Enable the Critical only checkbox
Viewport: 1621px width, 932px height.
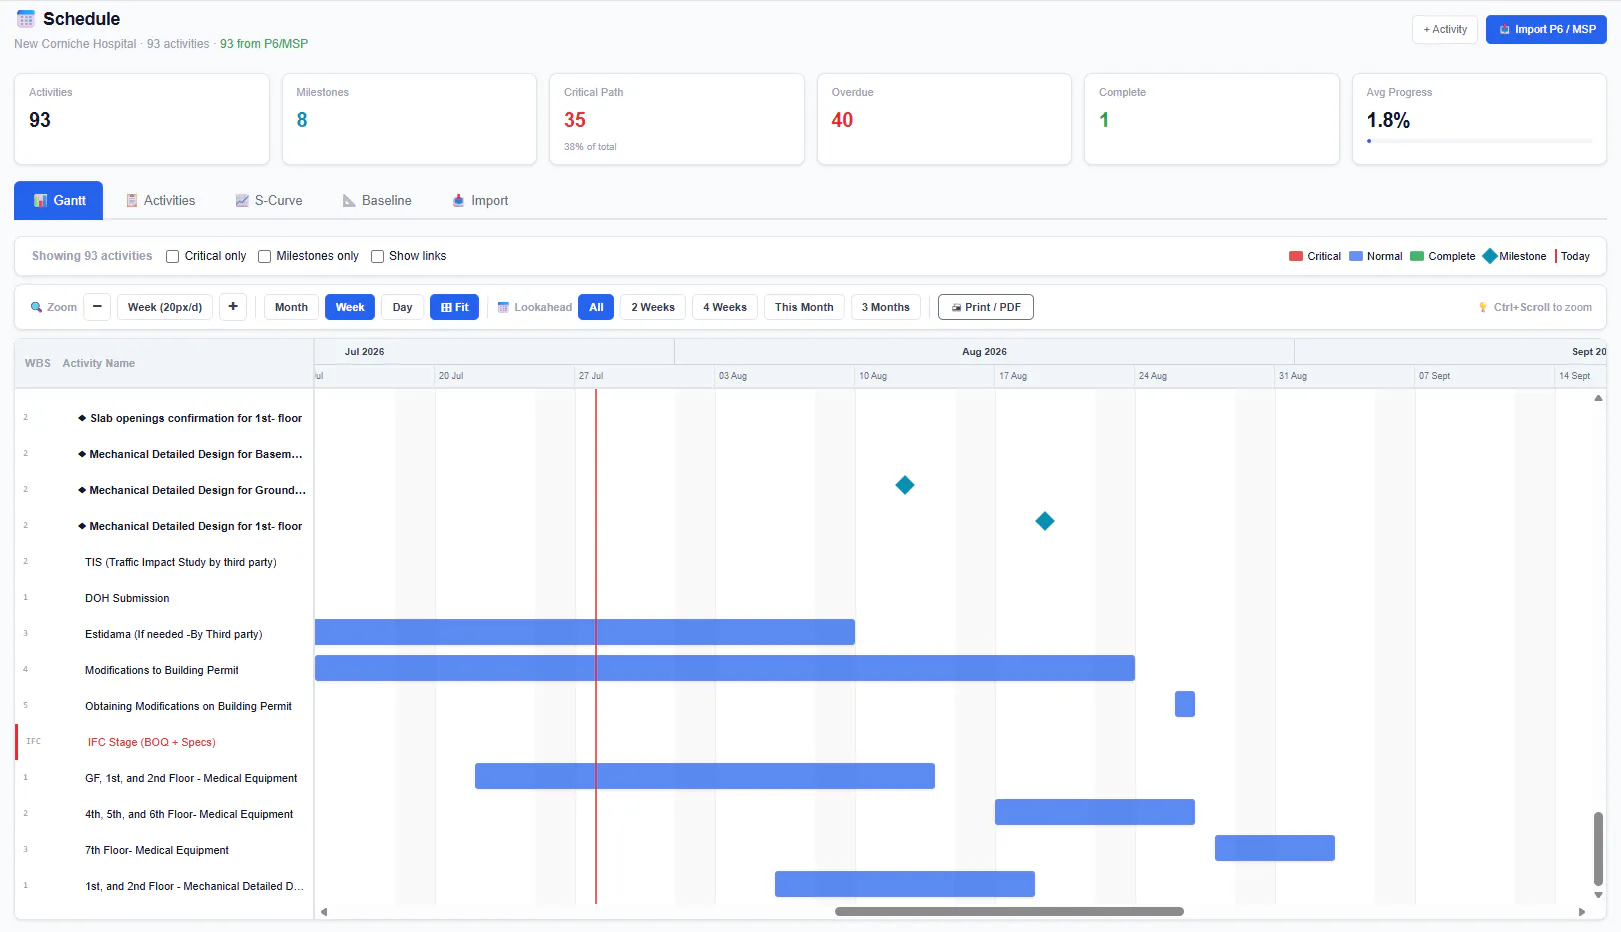[x=173, y=257]
